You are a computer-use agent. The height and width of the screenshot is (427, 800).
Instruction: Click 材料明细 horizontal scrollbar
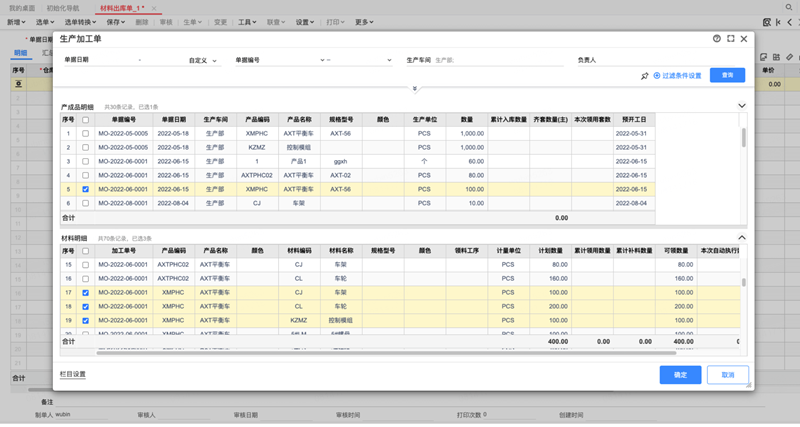[x=386, y=353]
